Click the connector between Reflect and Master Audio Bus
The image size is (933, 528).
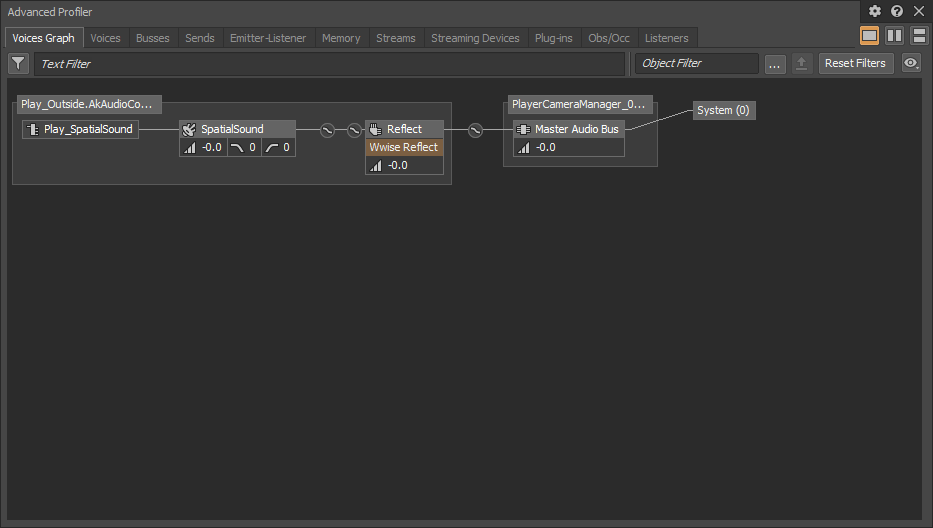(x=475, y=129)
